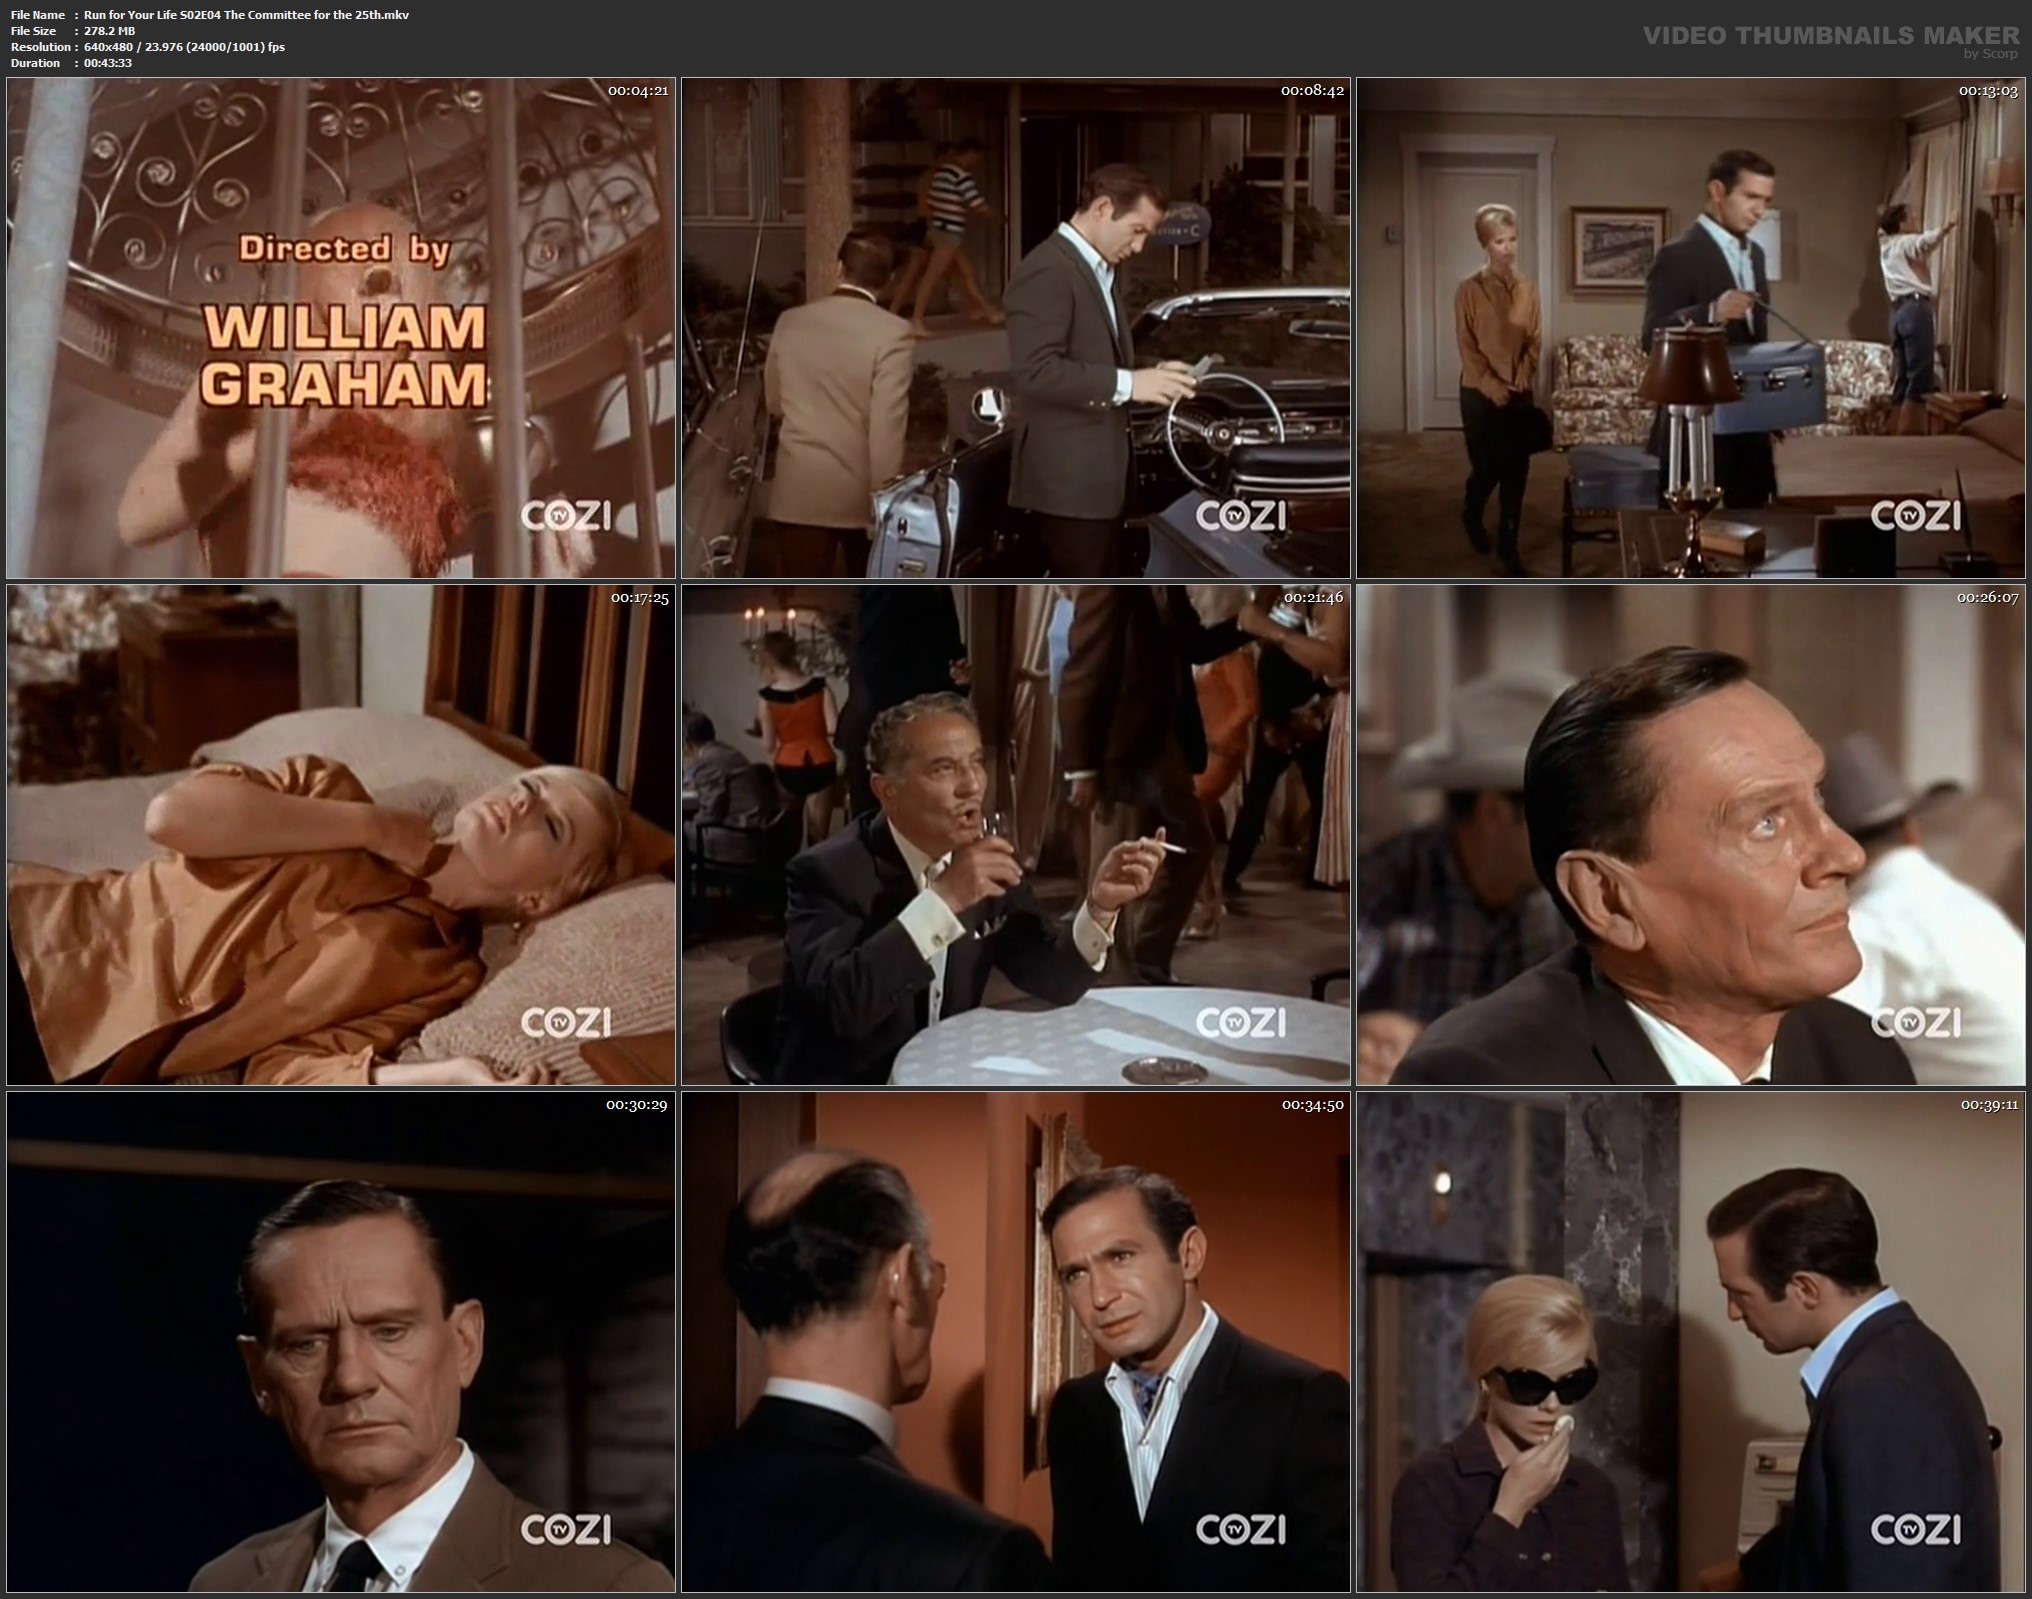The image size is (2032, 1599).
Task: Click the file name text in the header
Action: 246,15
